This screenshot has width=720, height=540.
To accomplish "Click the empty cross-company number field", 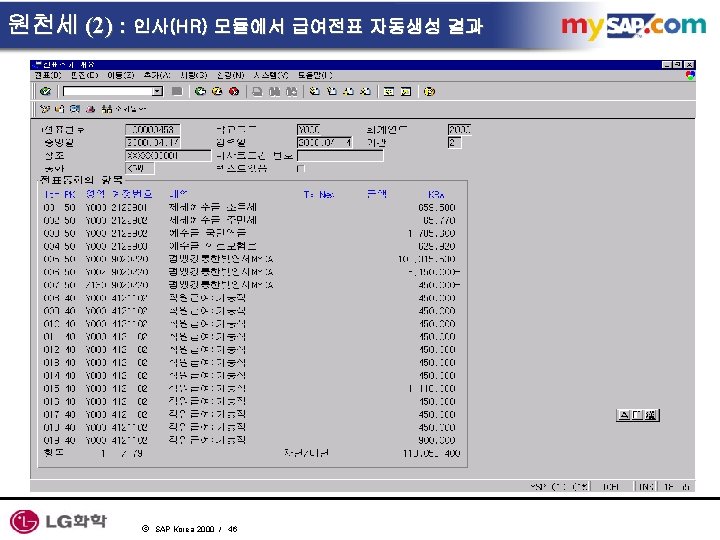I will [x=340, y=156].
